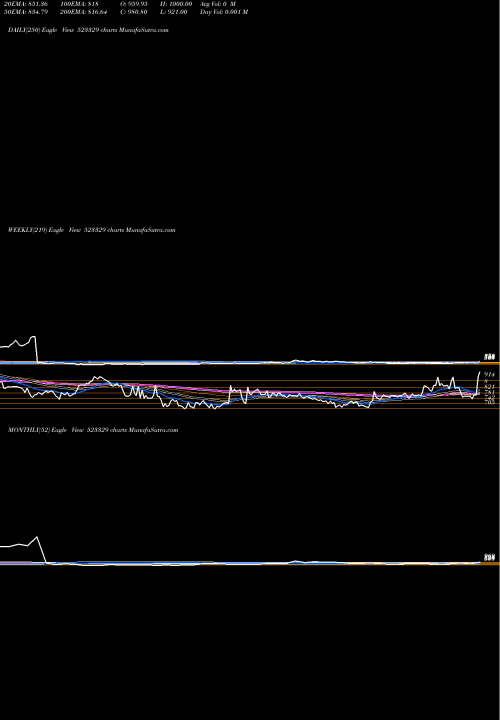This screenshot has height=720, width=500.
Task: Click the 703 price axis label
Action: click(x=489, y=402)
